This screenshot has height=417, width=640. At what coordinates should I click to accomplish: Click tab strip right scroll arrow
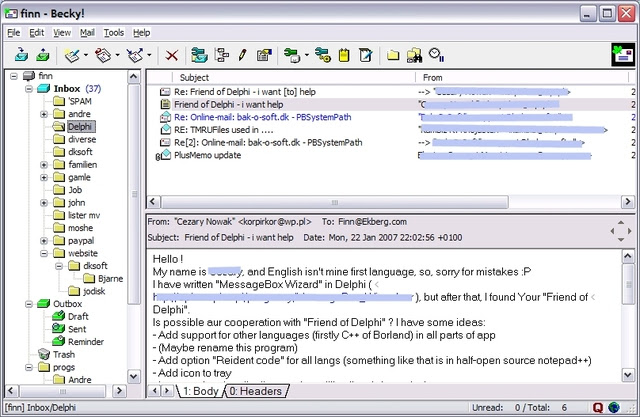pyautogui.click(x=167, y=390)
